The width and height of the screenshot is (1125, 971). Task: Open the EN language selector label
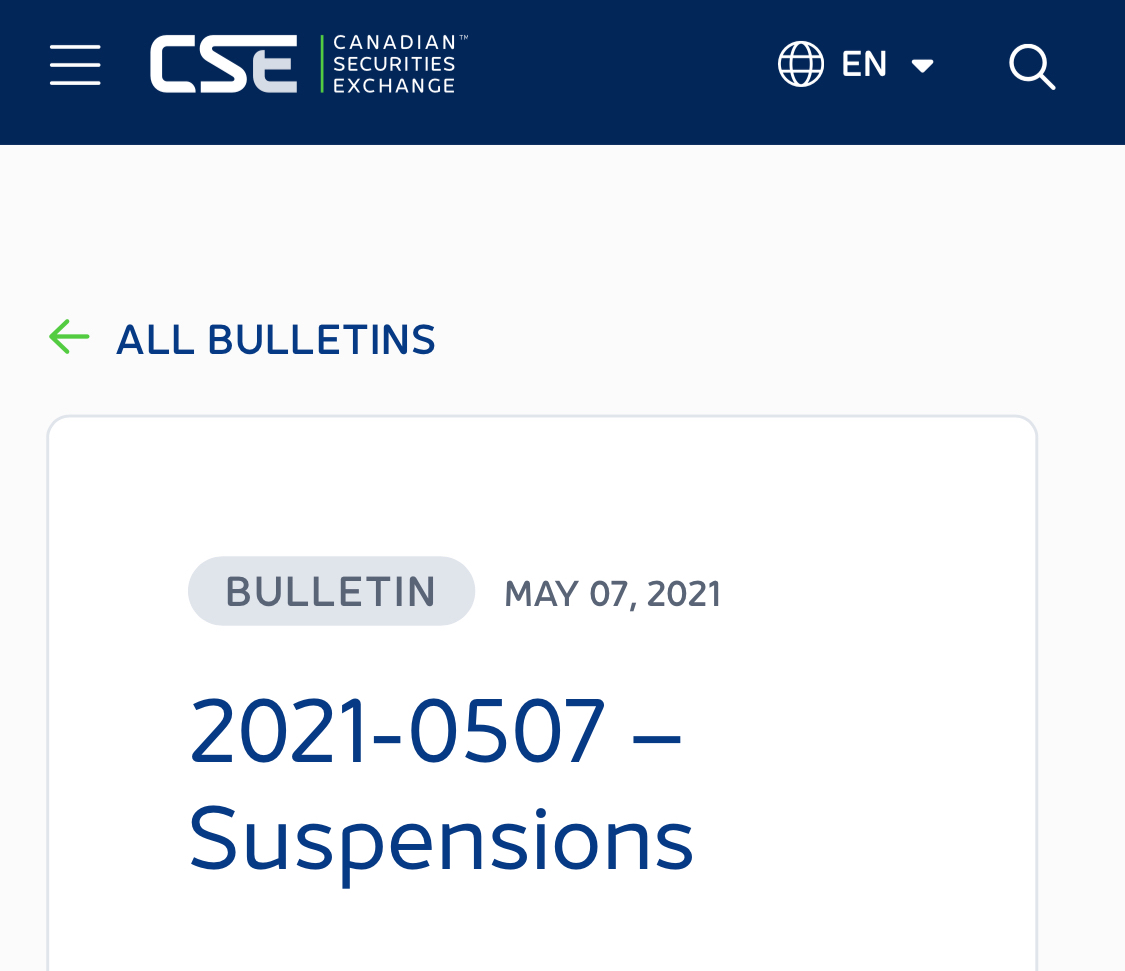coord(864,65)
